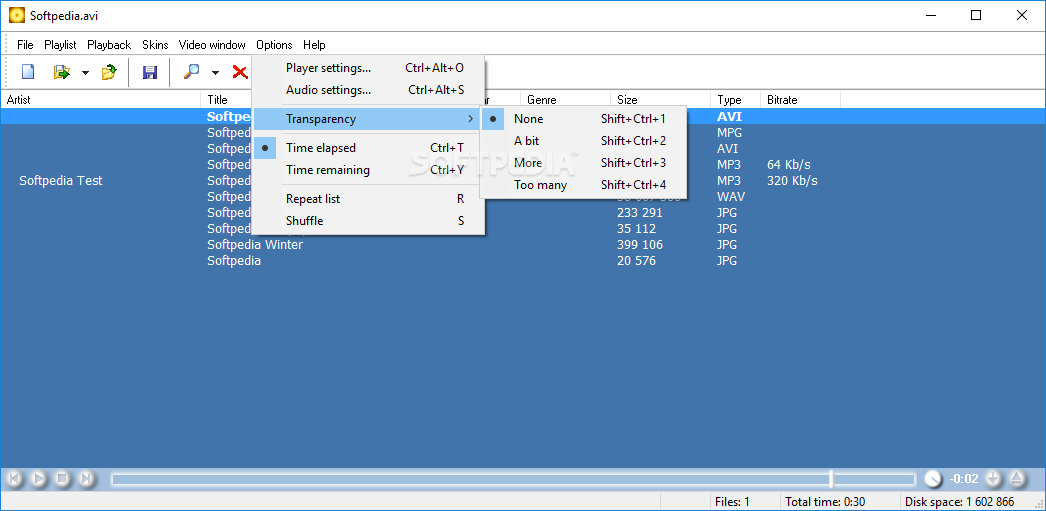Click the add files folder with green arrow icon

62,72
